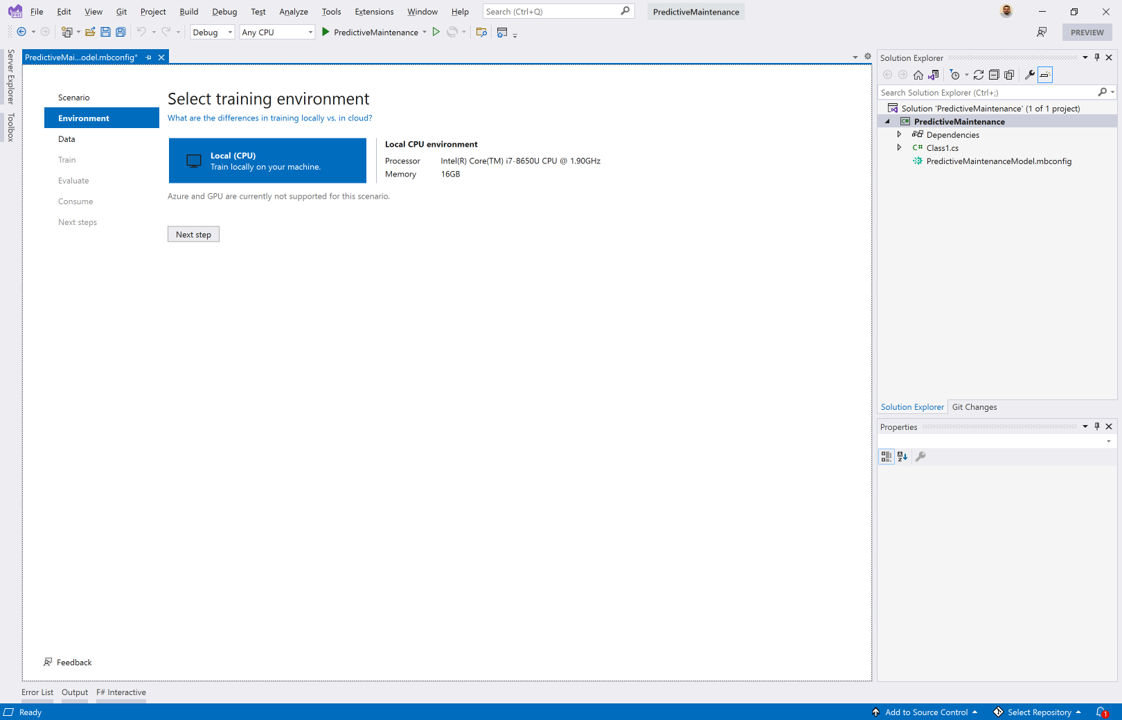Open the Analyze menu

[293, 11]
